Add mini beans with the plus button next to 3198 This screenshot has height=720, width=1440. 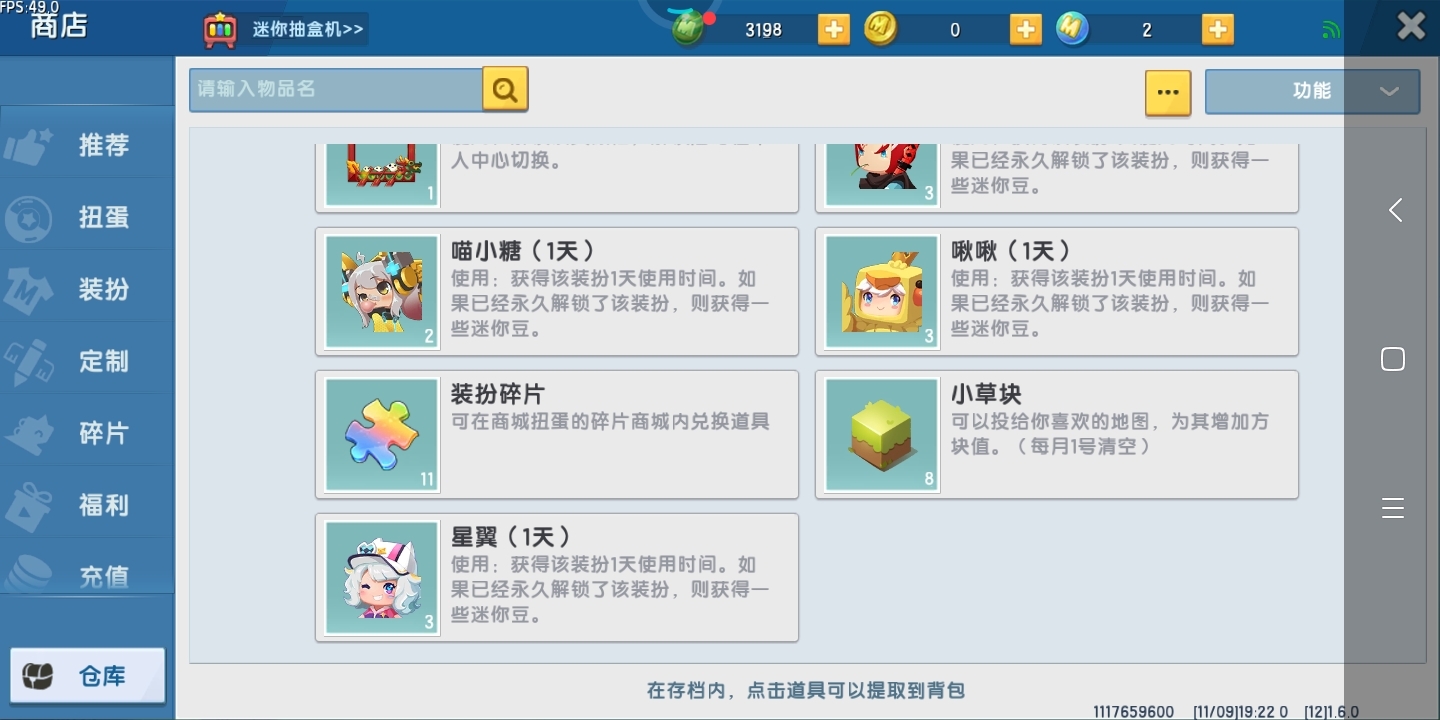click(833, 29)
